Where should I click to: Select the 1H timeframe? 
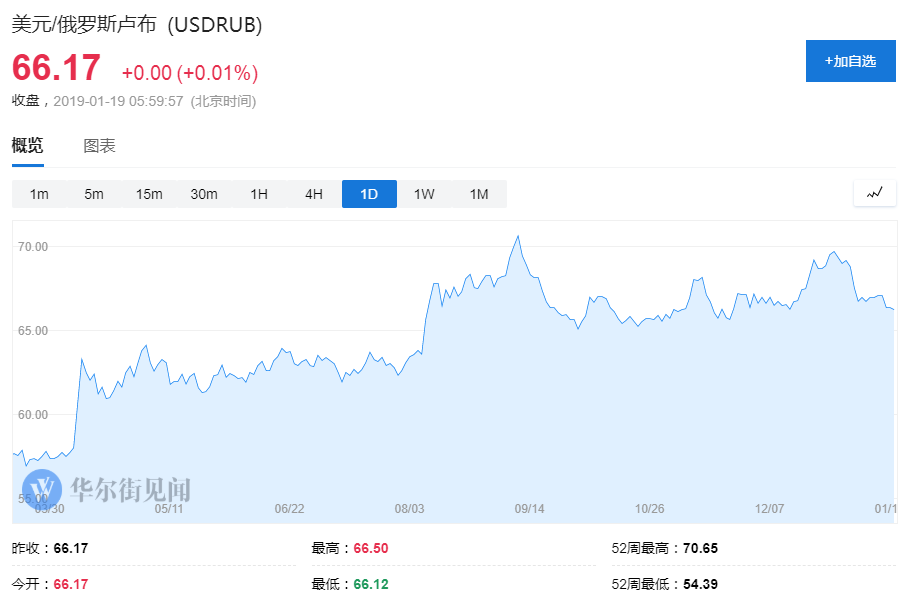click(259, 194)
